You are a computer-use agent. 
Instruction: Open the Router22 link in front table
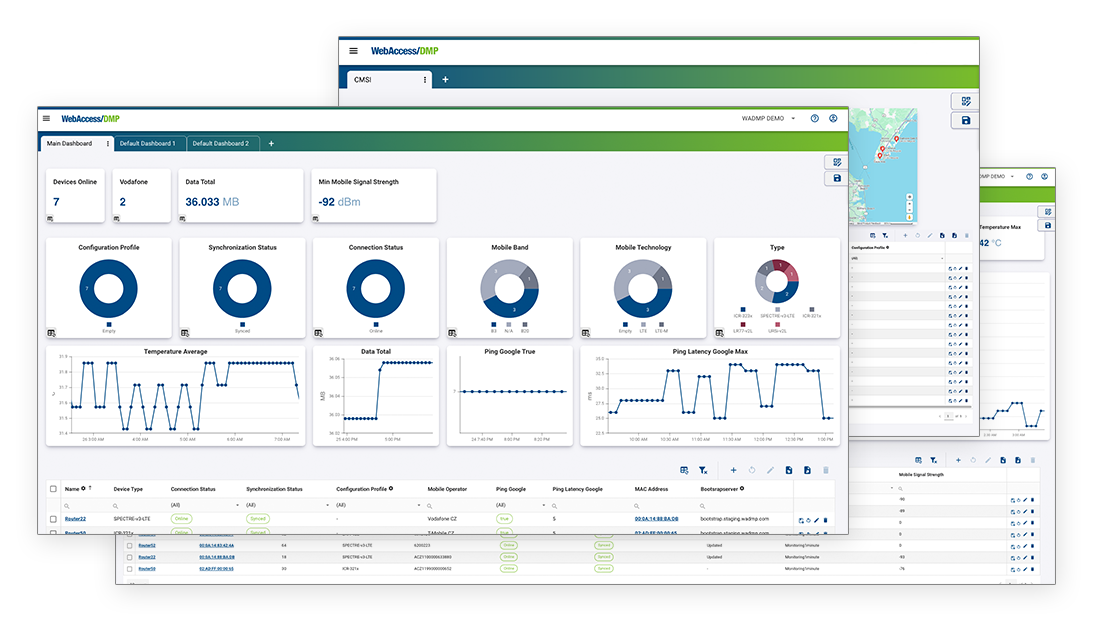point(76,519)
